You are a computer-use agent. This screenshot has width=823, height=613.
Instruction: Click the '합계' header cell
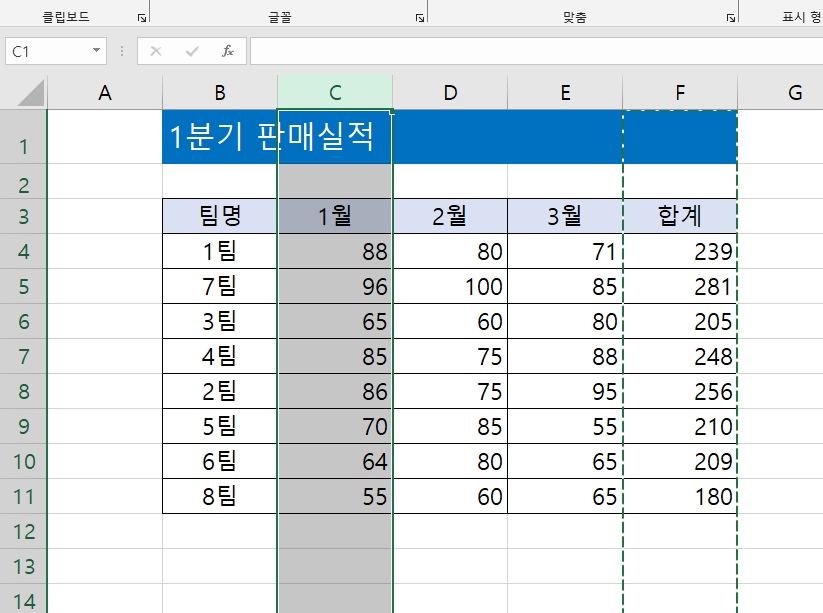tap(680, 216)
